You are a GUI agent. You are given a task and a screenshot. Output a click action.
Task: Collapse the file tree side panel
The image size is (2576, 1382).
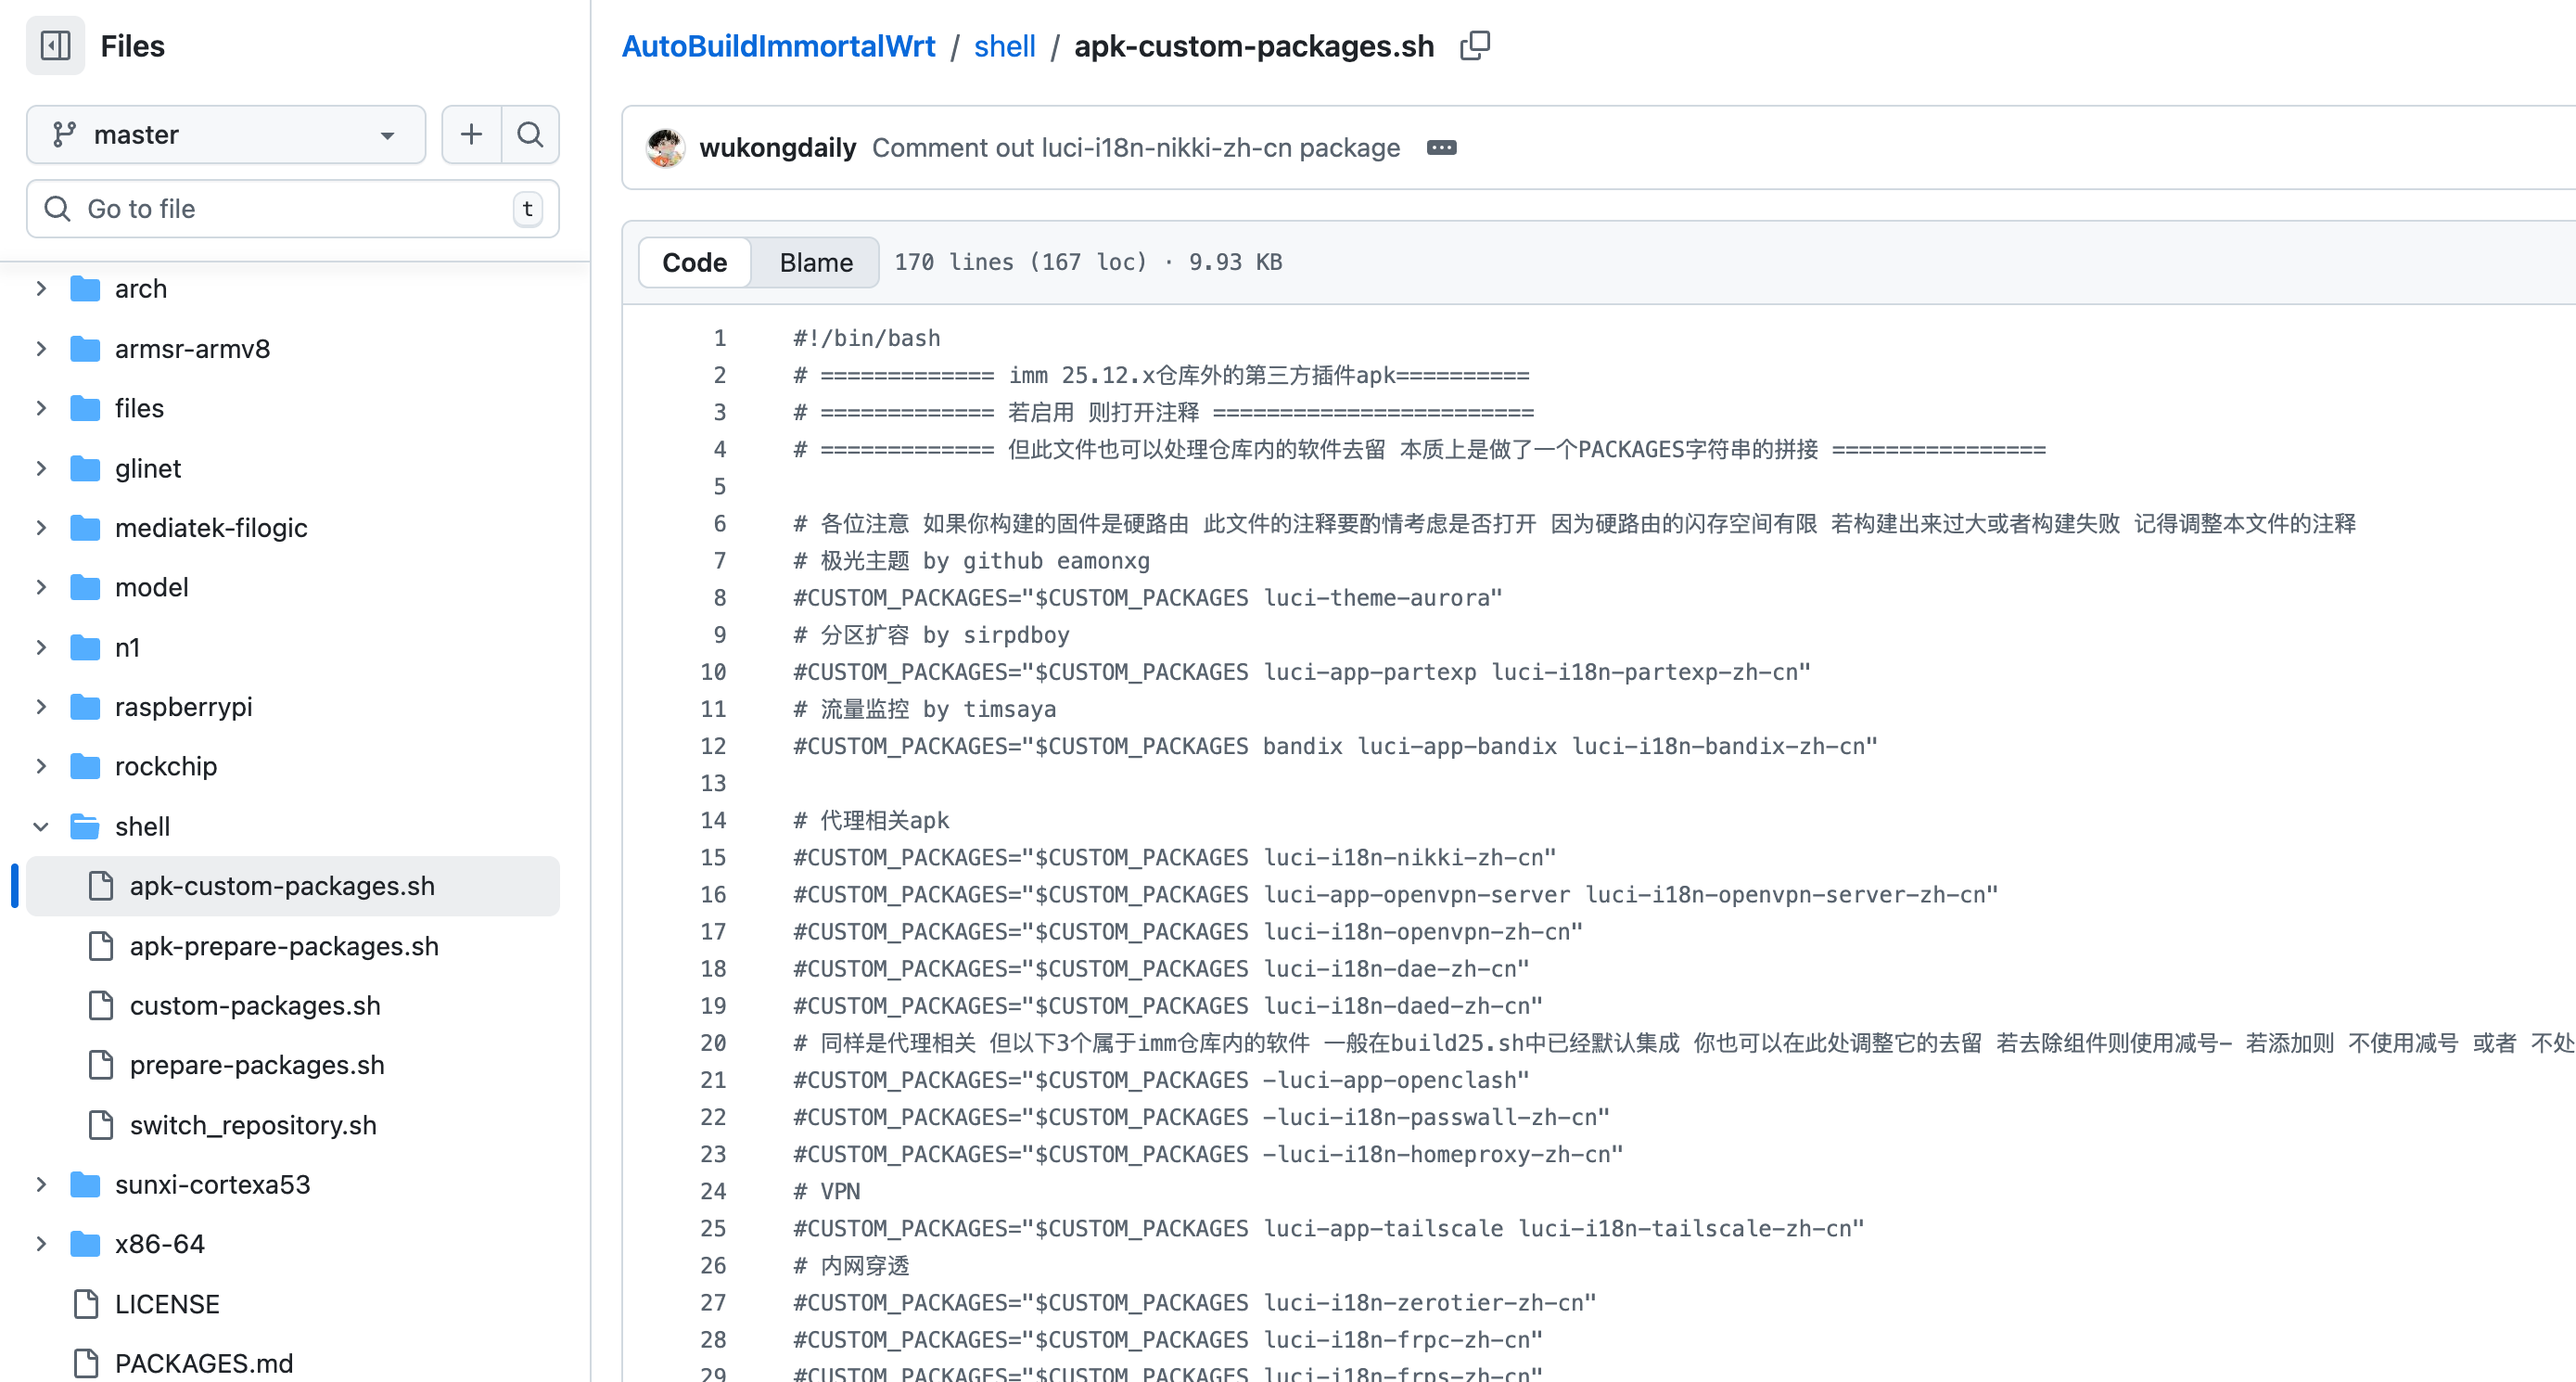click(55, 46)
